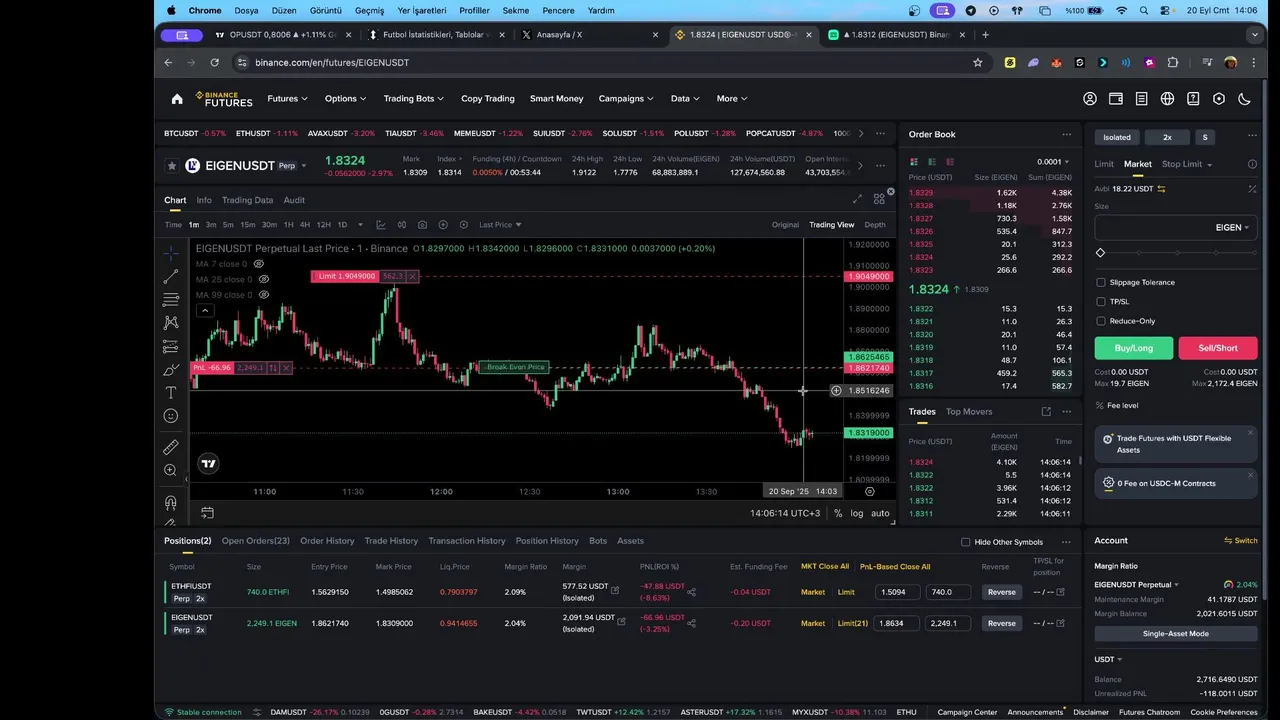Open the 2x leverage button
Image resolution: width=1280 pixels, height=720 pixels.
click(x=1167, y=137)
